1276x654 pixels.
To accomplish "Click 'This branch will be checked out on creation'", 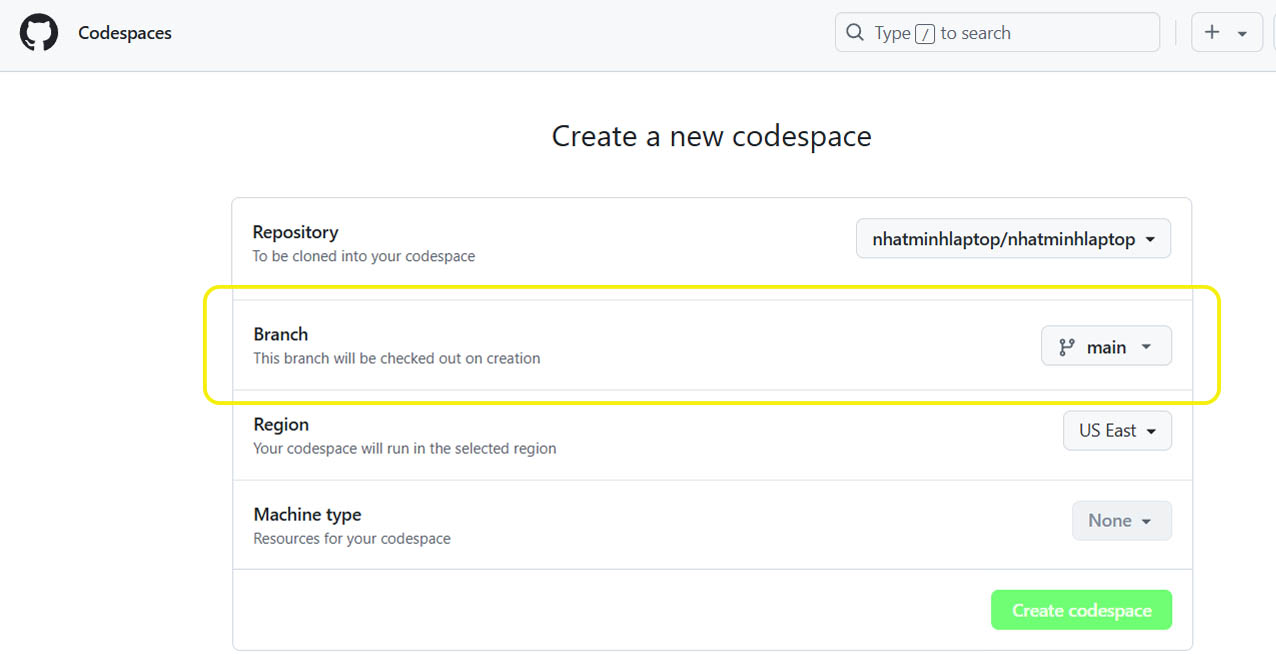I will pyautogui.click(x=396, y=358).
